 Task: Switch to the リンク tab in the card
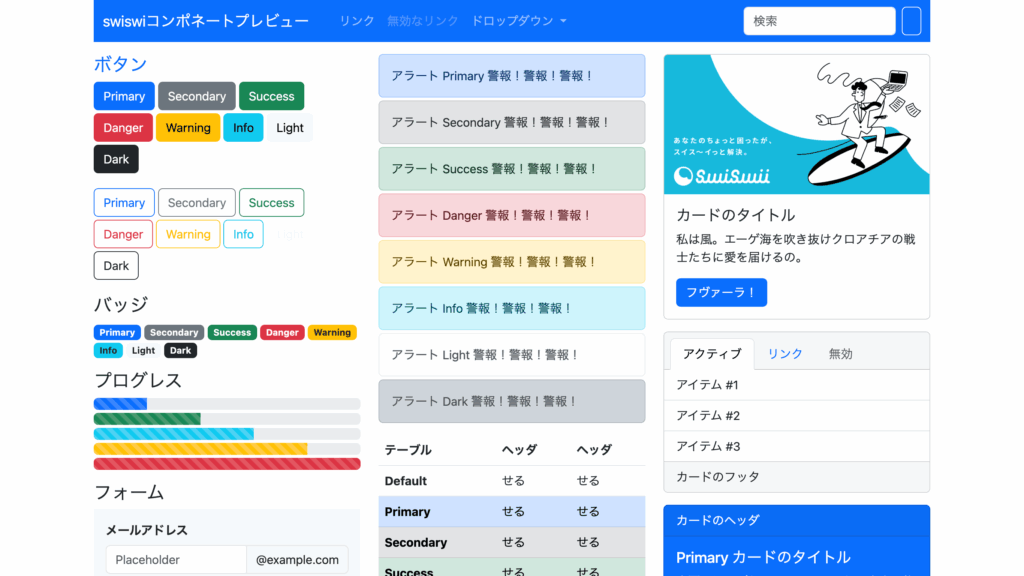click(785, 354)
